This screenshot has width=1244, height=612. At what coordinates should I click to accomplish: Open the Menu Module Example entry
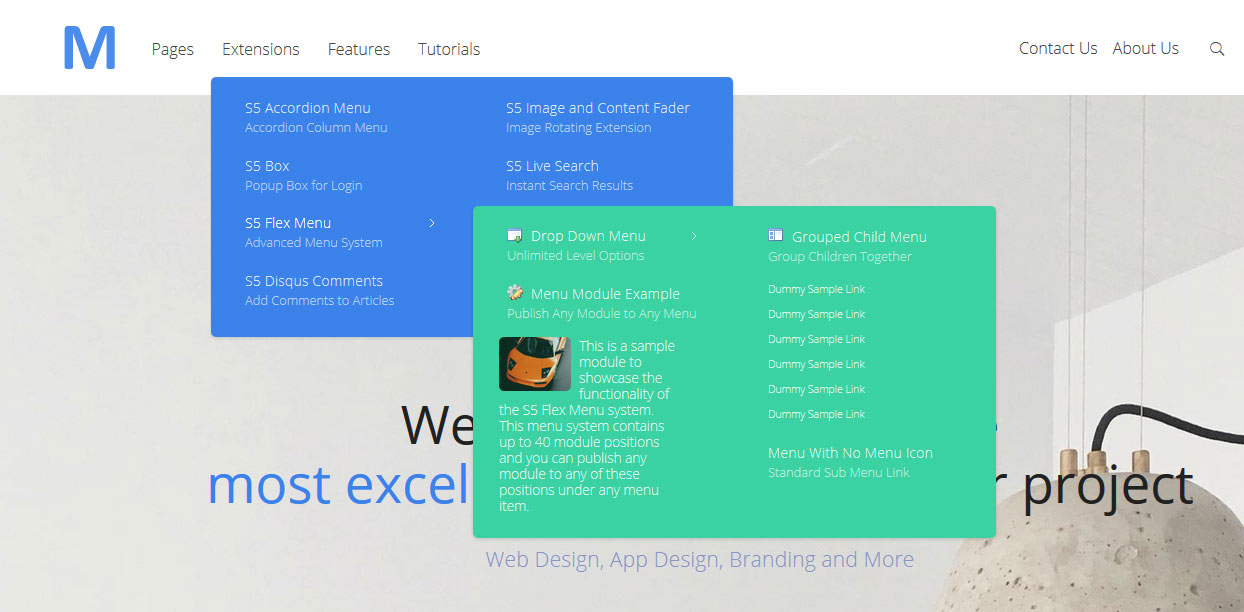pyautogui.click(x=605, y=294)
